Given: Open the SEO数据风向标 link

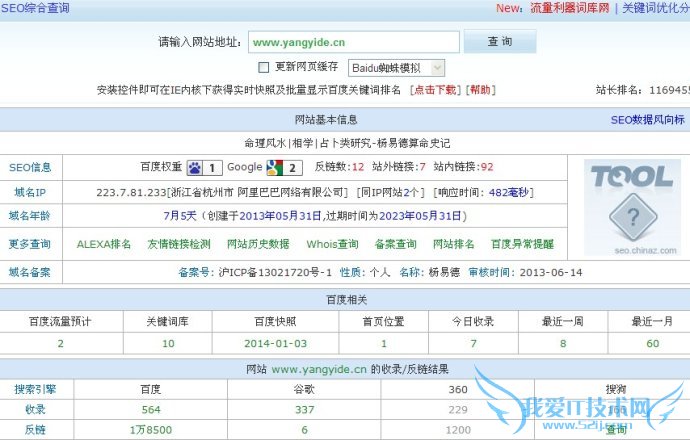Looking at the screenshot, I should (x=647, y=120).
